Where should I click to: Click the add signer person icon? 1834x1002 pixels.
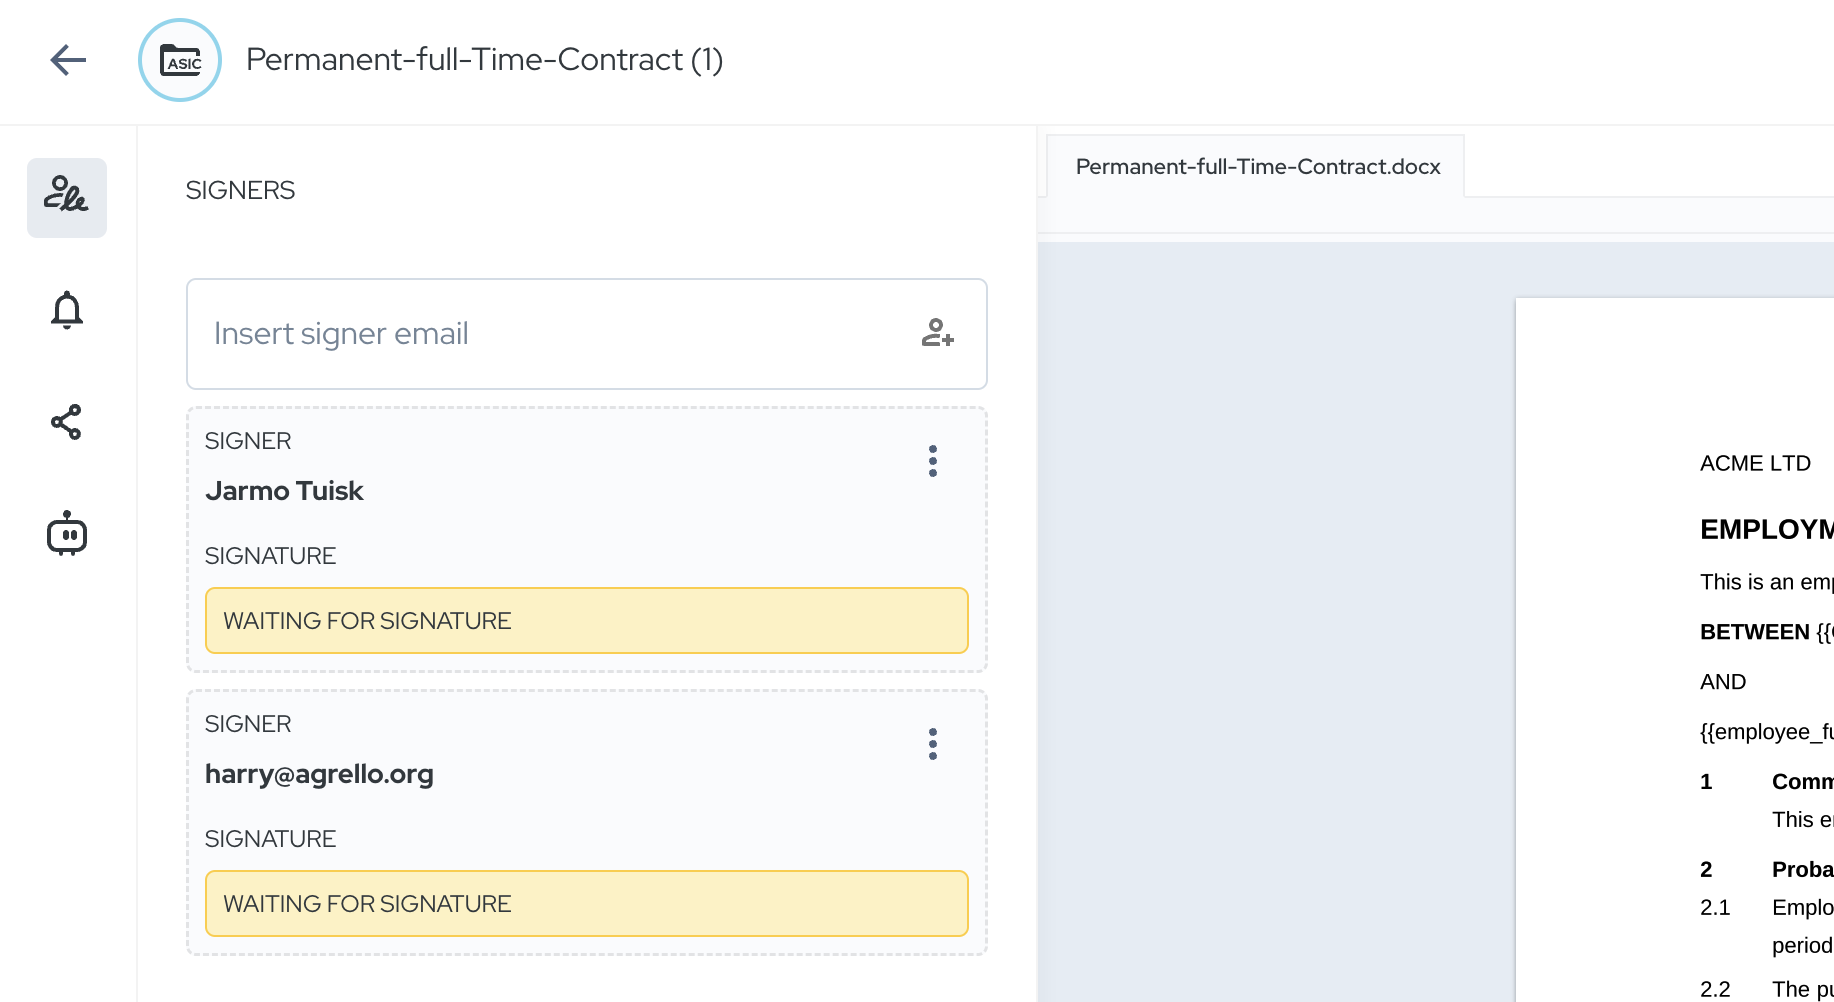(937, 333)
